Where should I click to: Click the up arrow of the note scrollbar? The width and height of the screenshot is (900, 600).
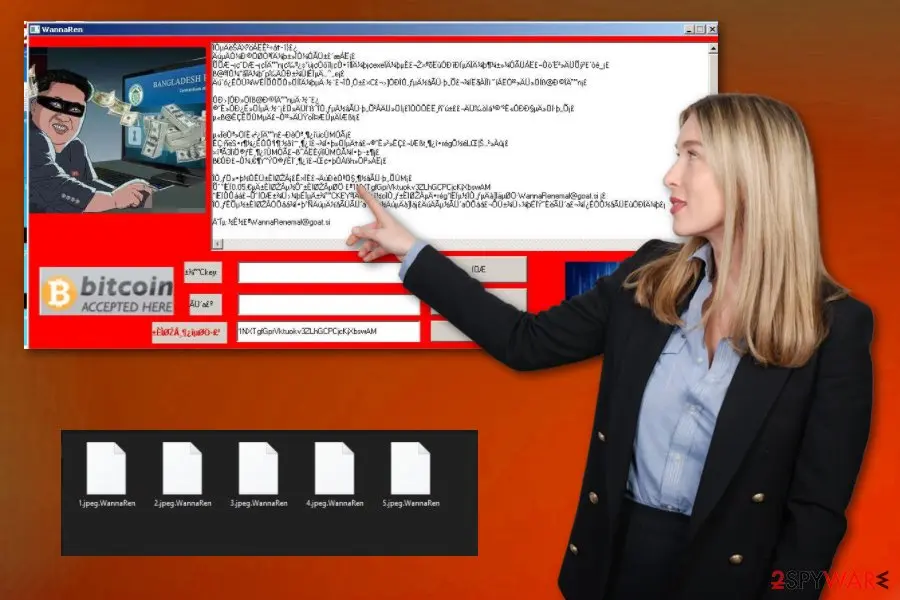pos(712,49)
